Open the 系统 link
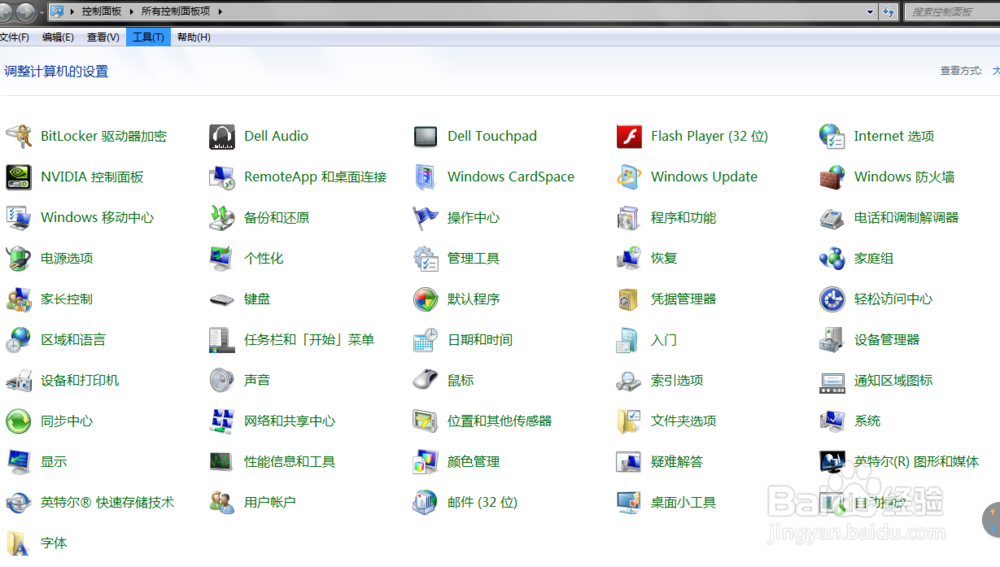The width and height of the screenshot is (1000, 567). tap(867, 421)
